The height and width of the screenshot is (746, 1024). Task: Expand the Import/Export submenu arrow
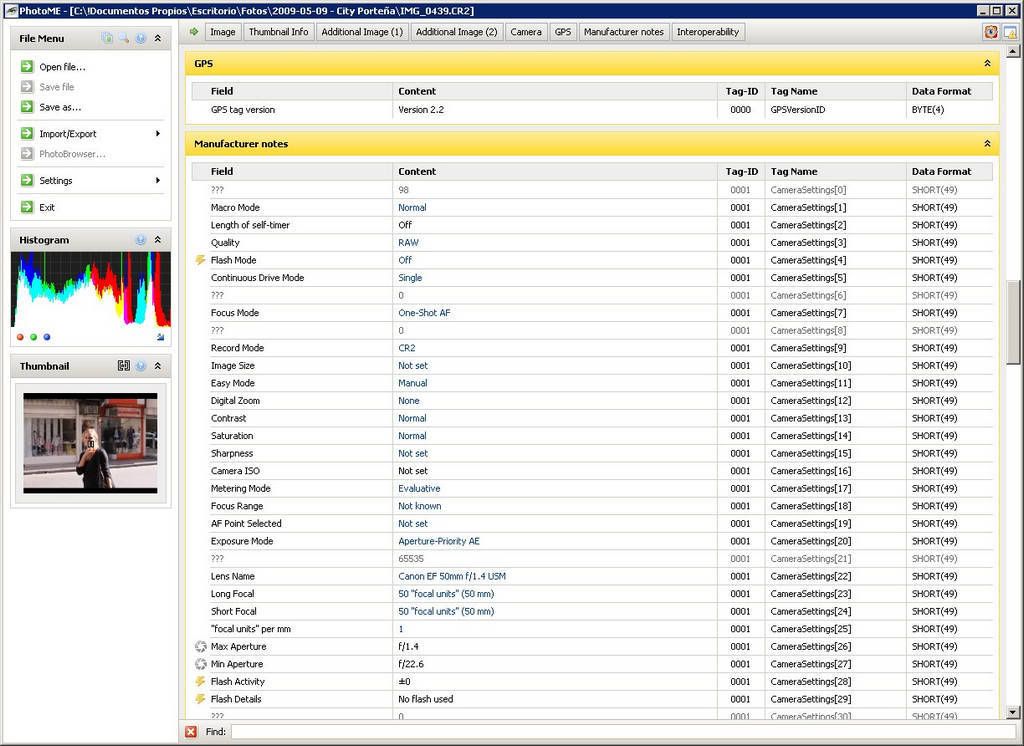(x=158, y=133)
